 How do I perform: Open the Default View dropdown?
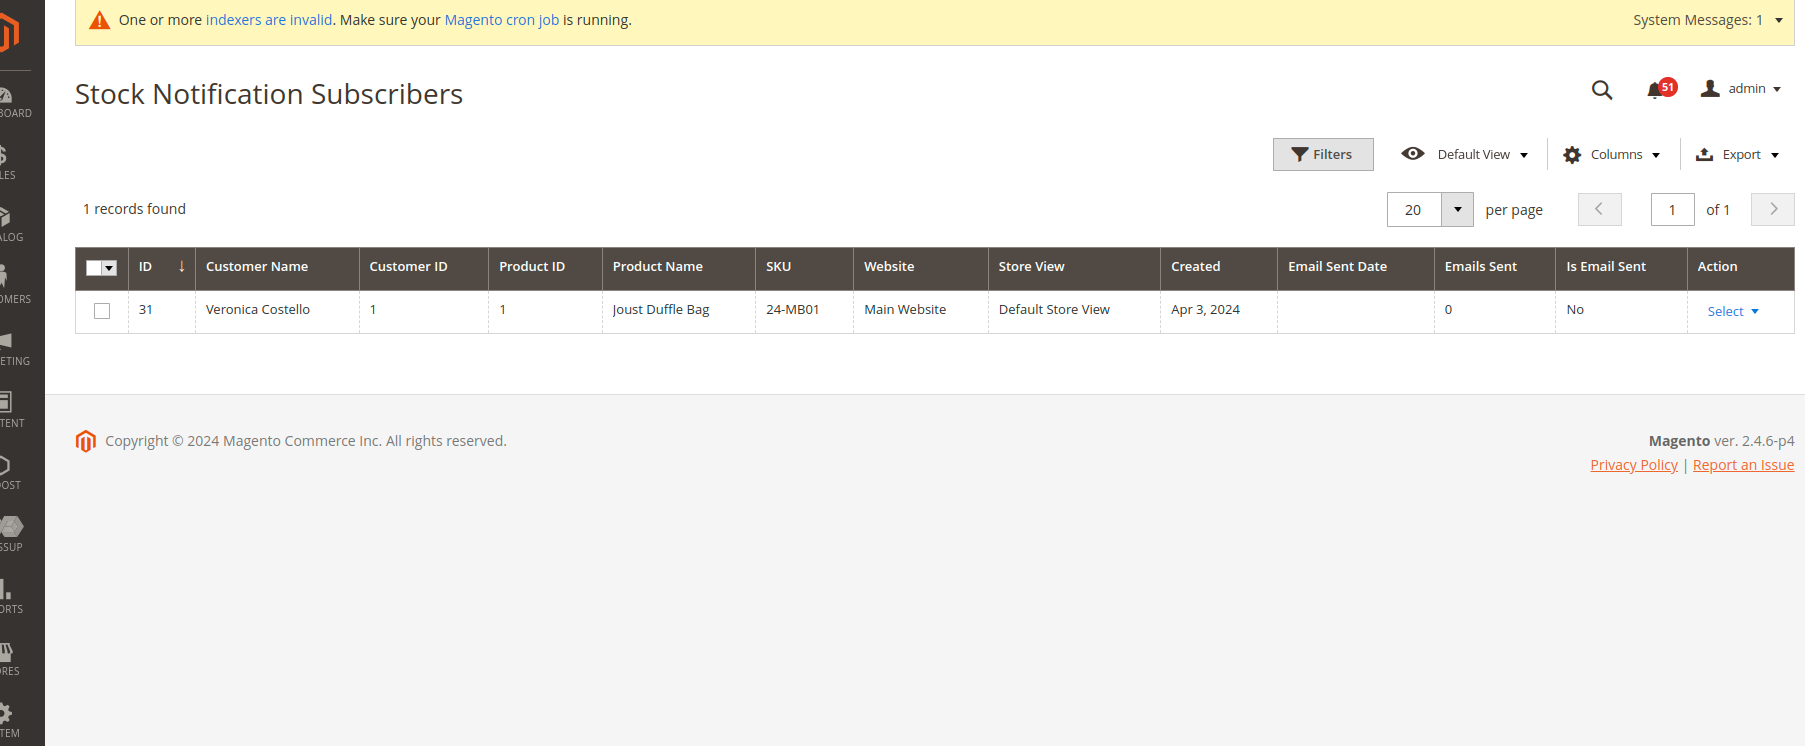[x=1465, y=155]
